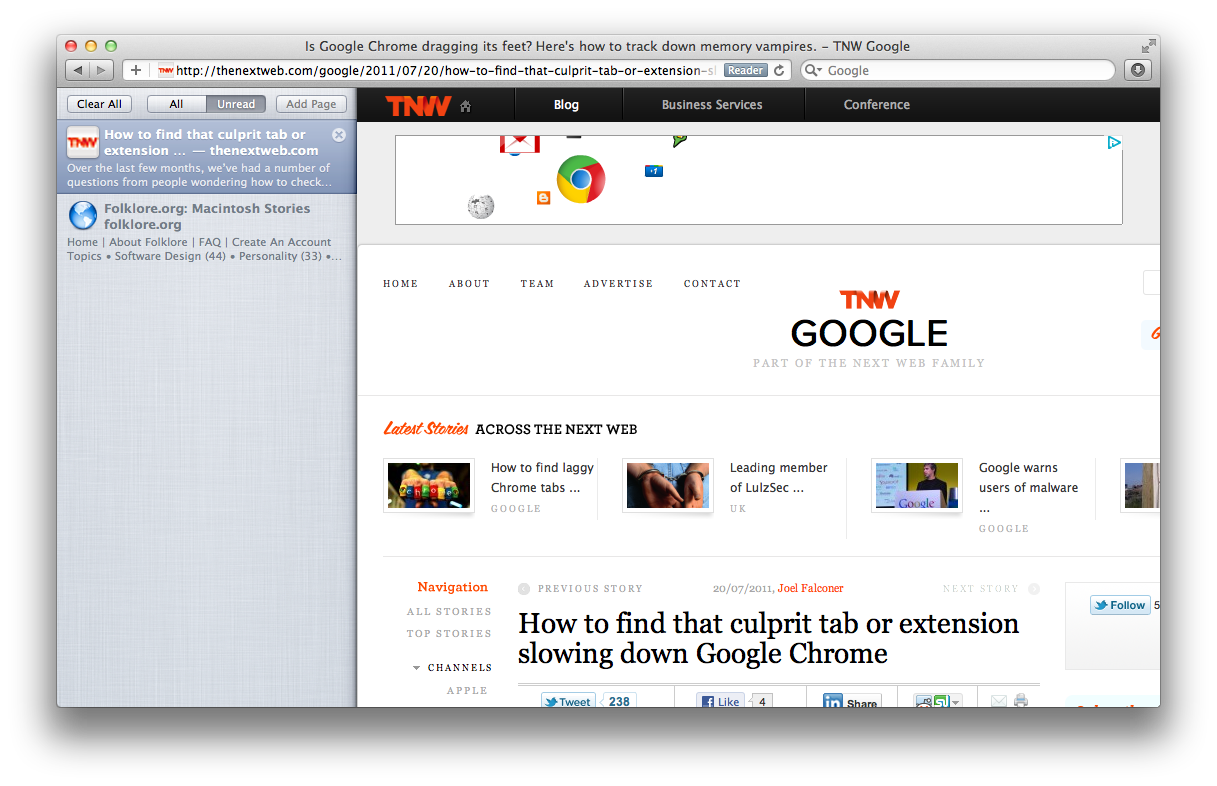The height and width of the screenshot is (786, 1217).
Task: Collapse the Channels section arrow
Action: pos(416,668)
